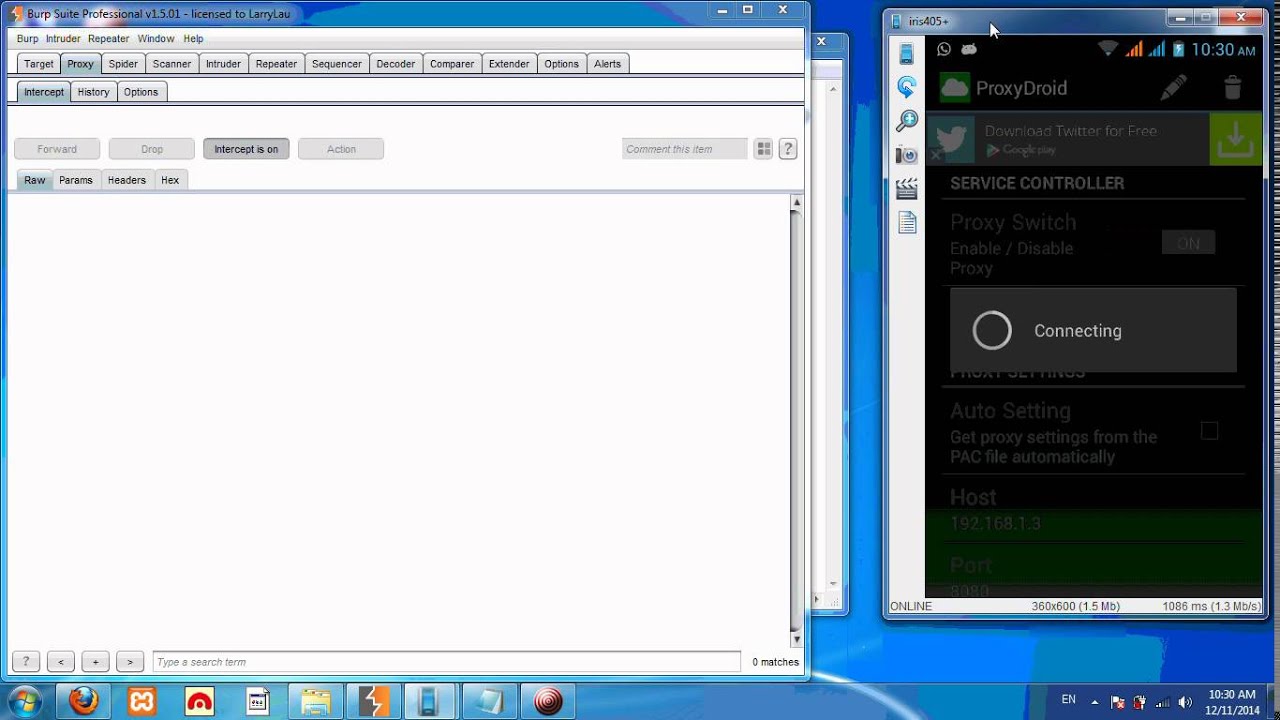Click the Drop button
The width and height of the screenshot is (1280, 720).
pyautogui.click(x=152, y=149)
